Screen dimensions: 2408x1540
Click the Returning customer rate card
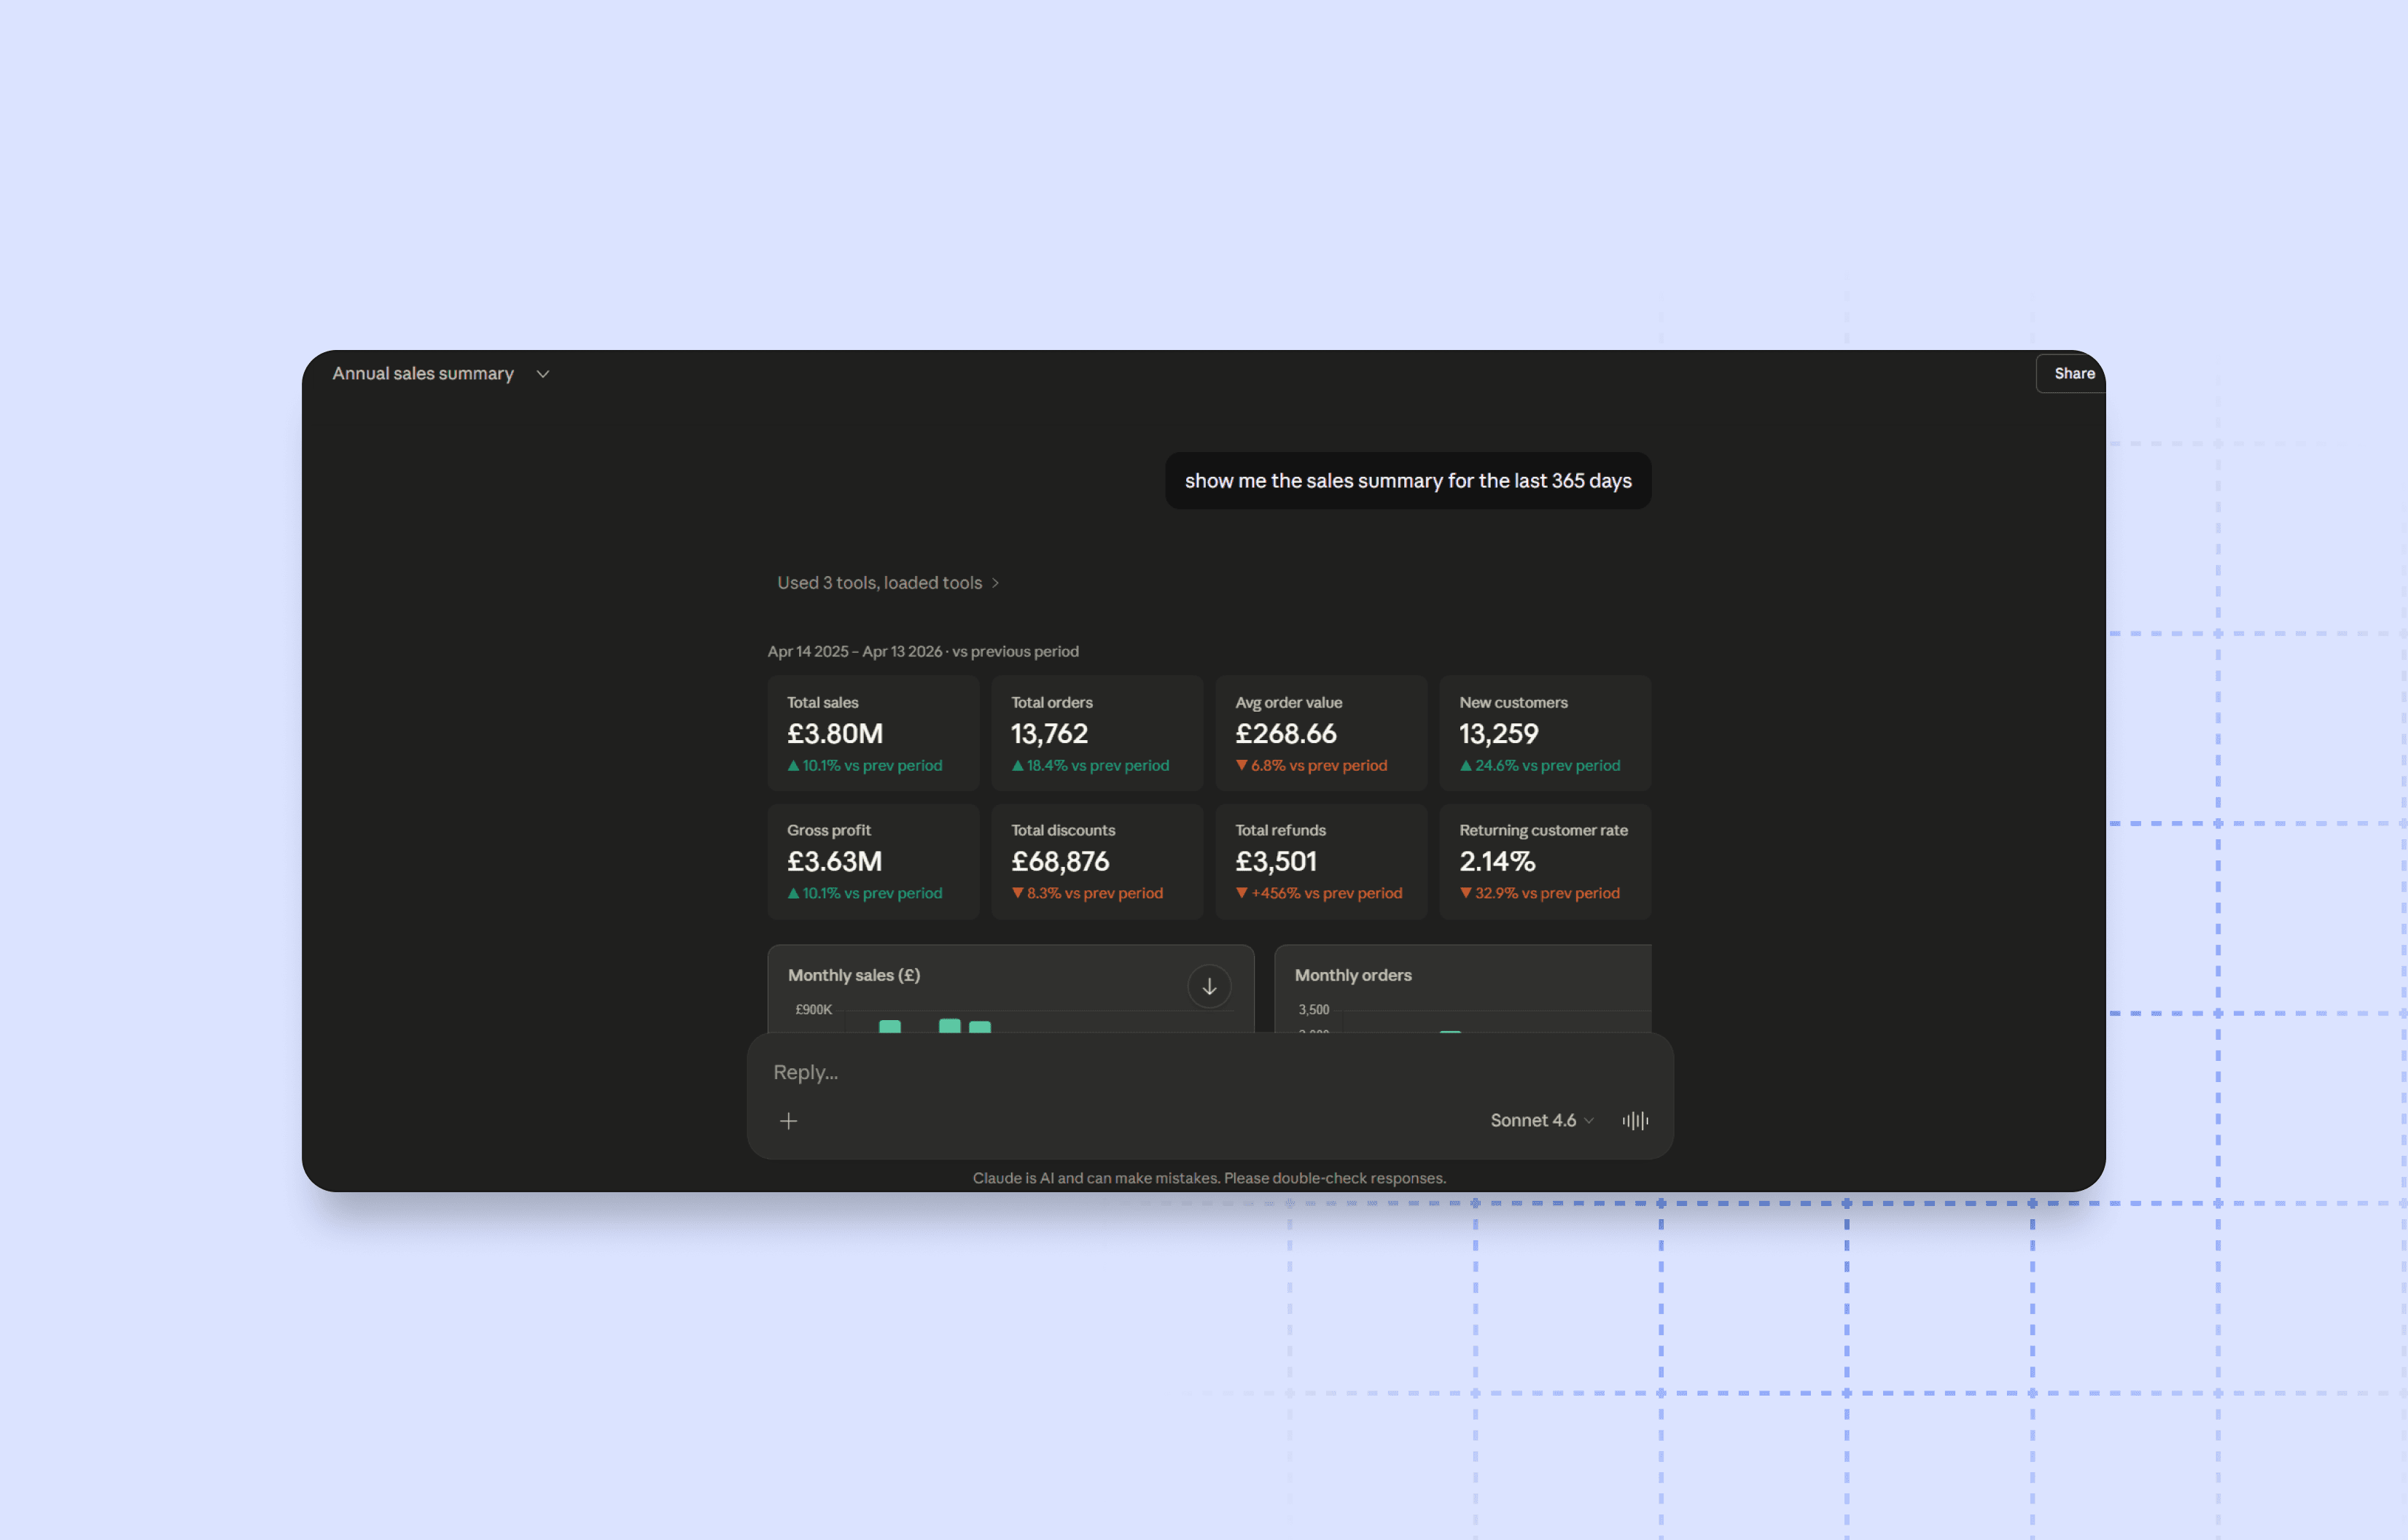[1544, 861]
